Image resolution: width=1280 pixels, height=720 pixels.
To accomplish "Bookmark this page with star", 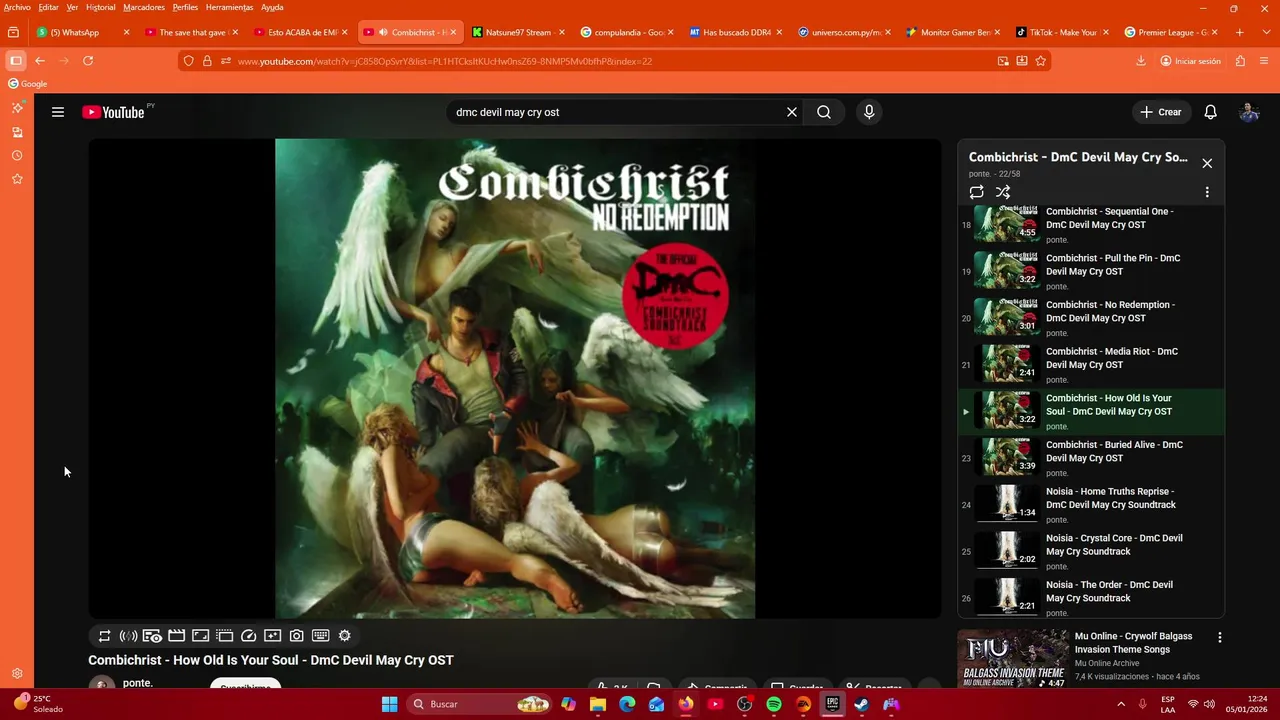I will [x=1040, y=61].
